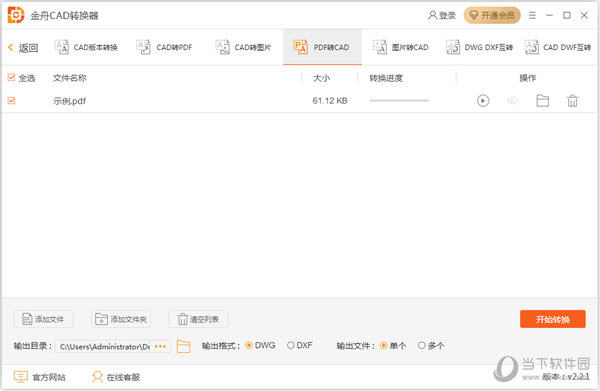Switch to 图片转CAD tab
Image resolution: width=600 pixels, height=391 pixels.
click(401, 47)
